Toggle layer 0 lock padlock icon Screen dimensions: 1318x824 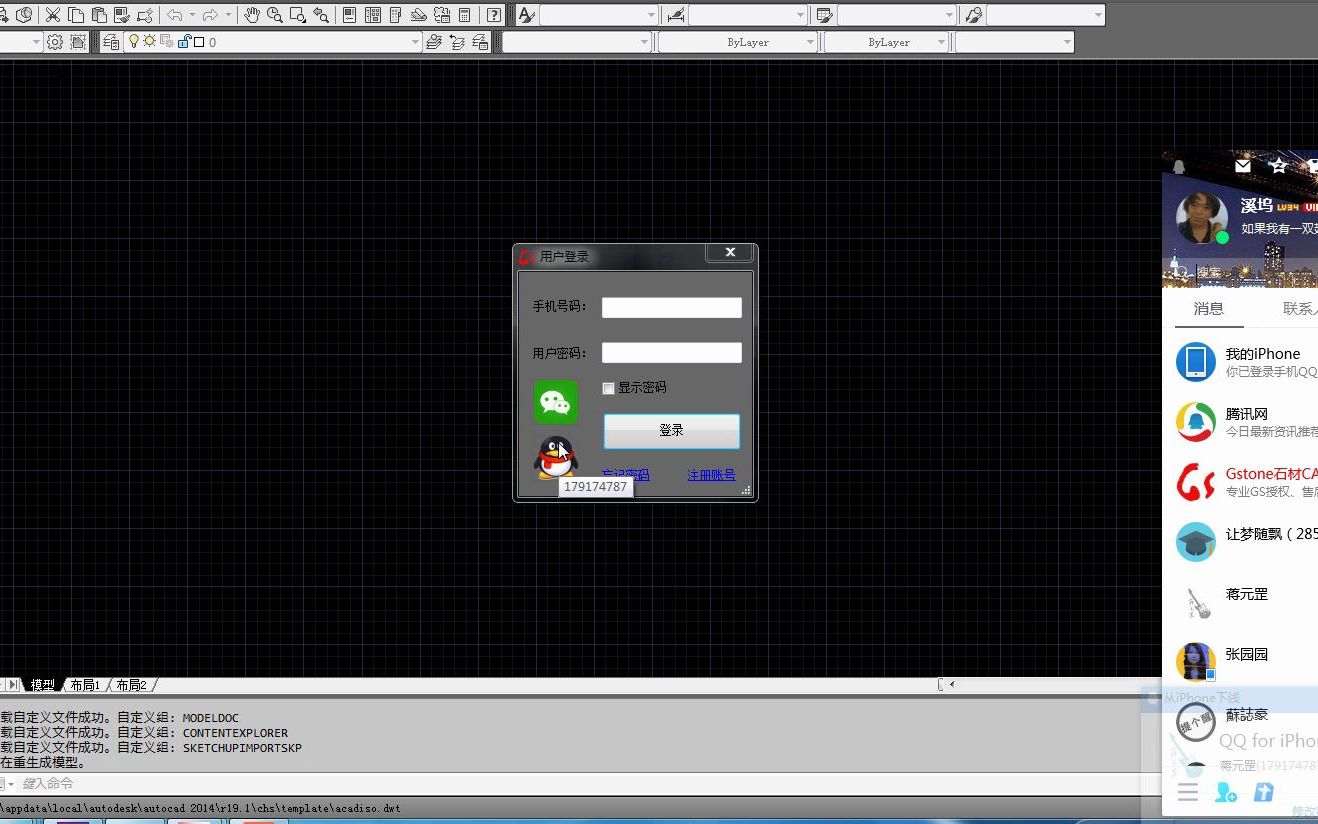click(184, 42)
